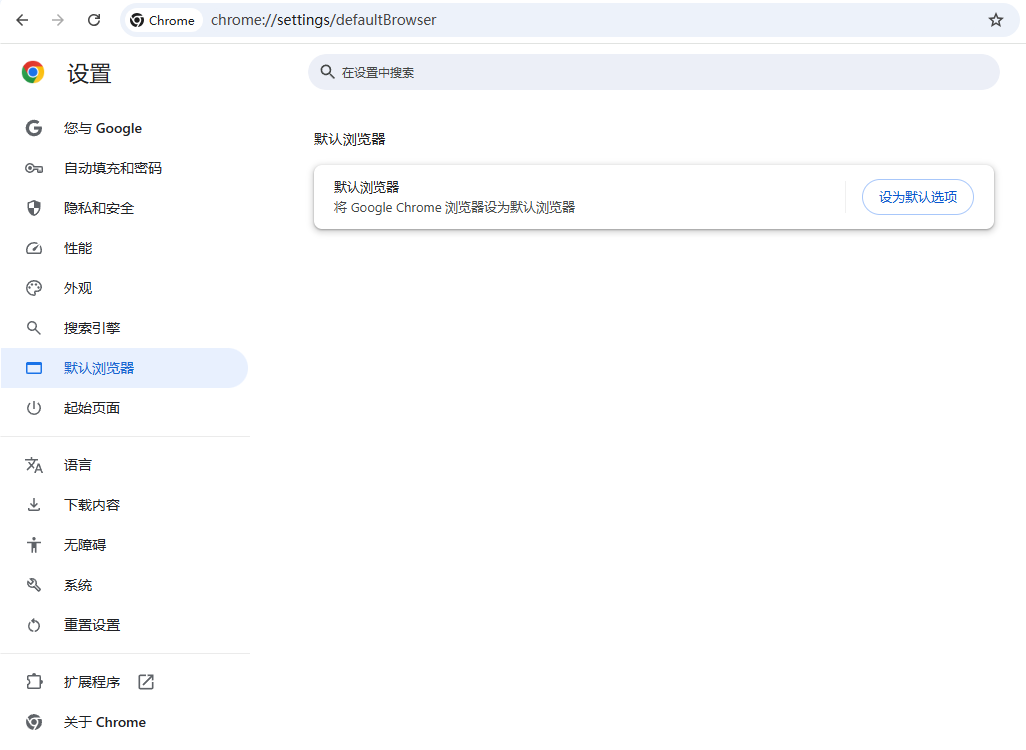Click the browser back arrow icon
Viewport: 1026px width, 750px height.
pos(22,20)
